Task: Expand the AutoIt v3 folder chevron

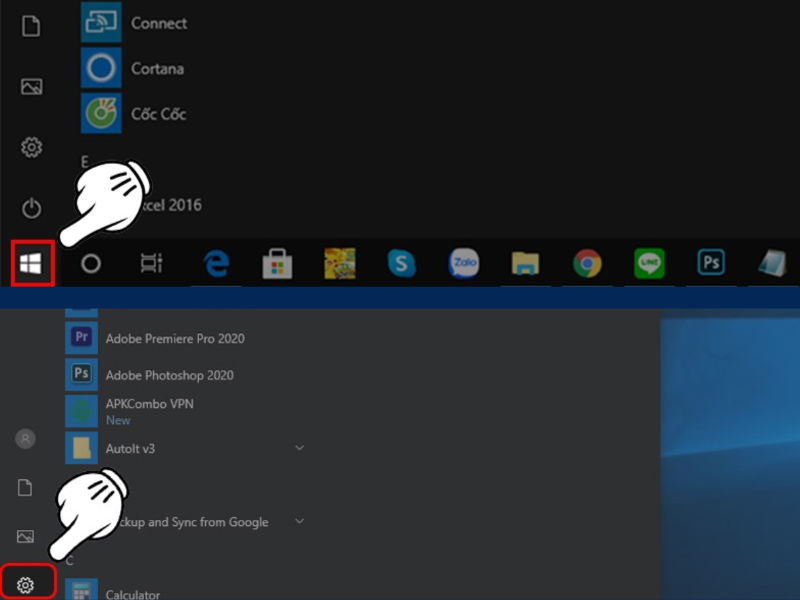Action: coord(299,448)
